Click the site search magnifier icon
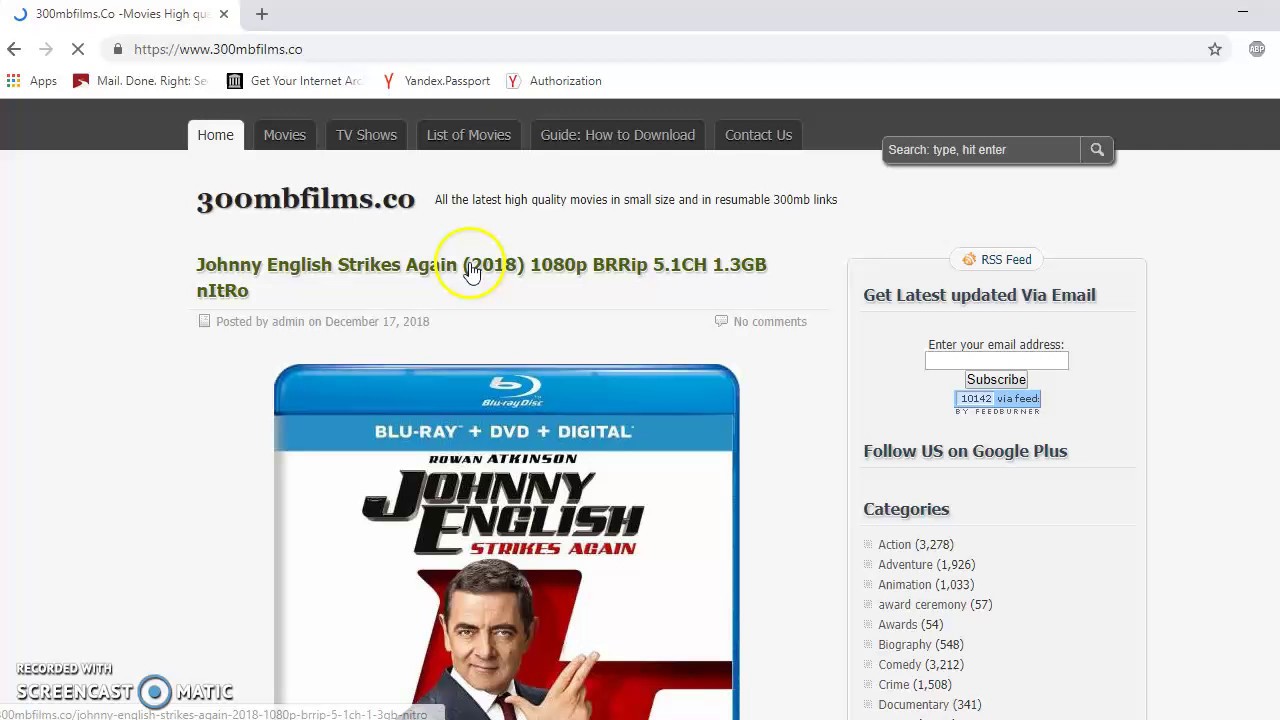 pos(1097,150)
